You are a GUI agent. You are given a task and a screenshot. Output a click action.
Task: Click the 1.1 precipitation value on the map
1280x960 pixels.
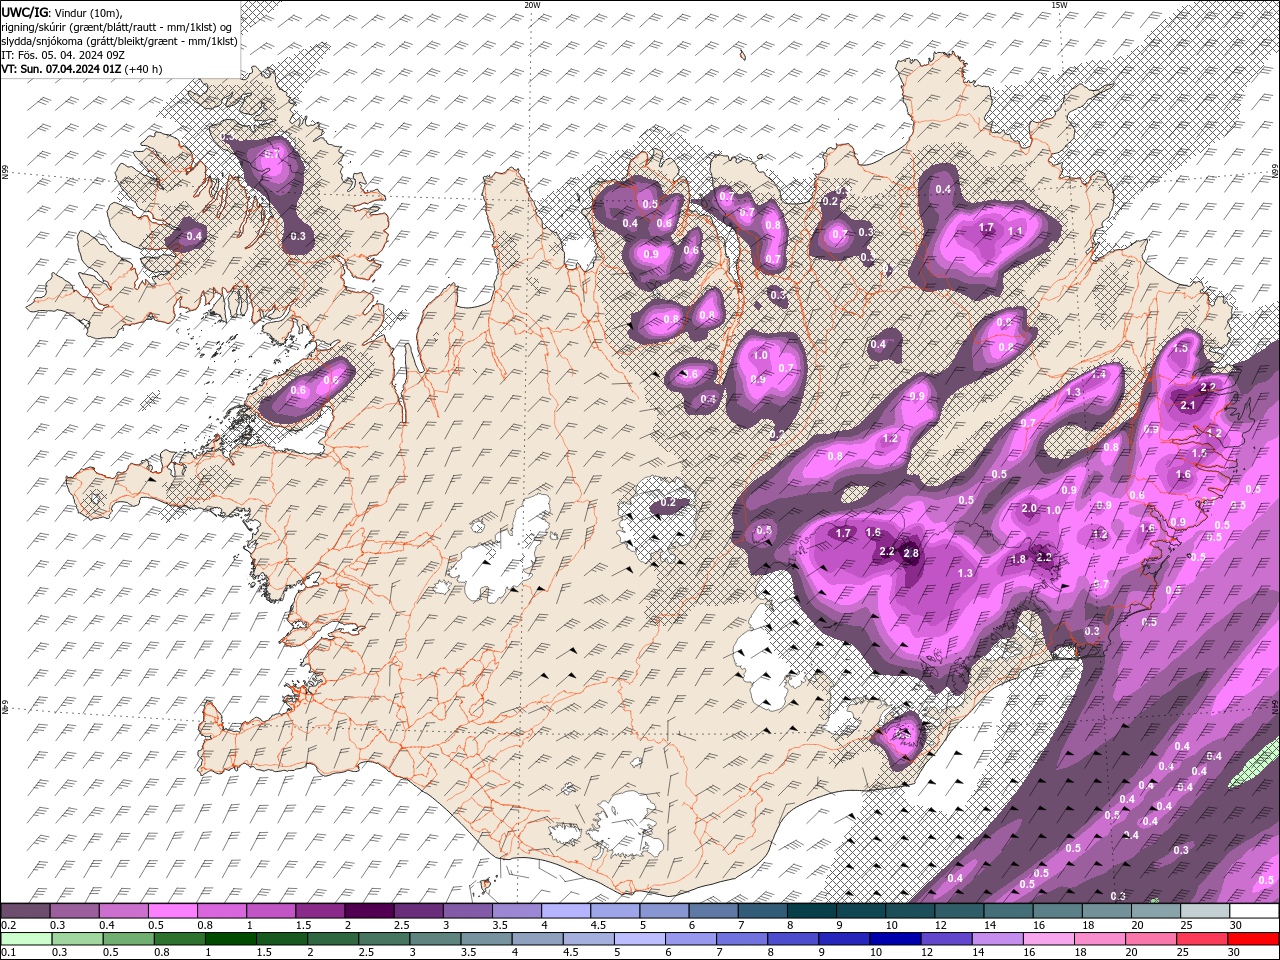coord(1015,231)
